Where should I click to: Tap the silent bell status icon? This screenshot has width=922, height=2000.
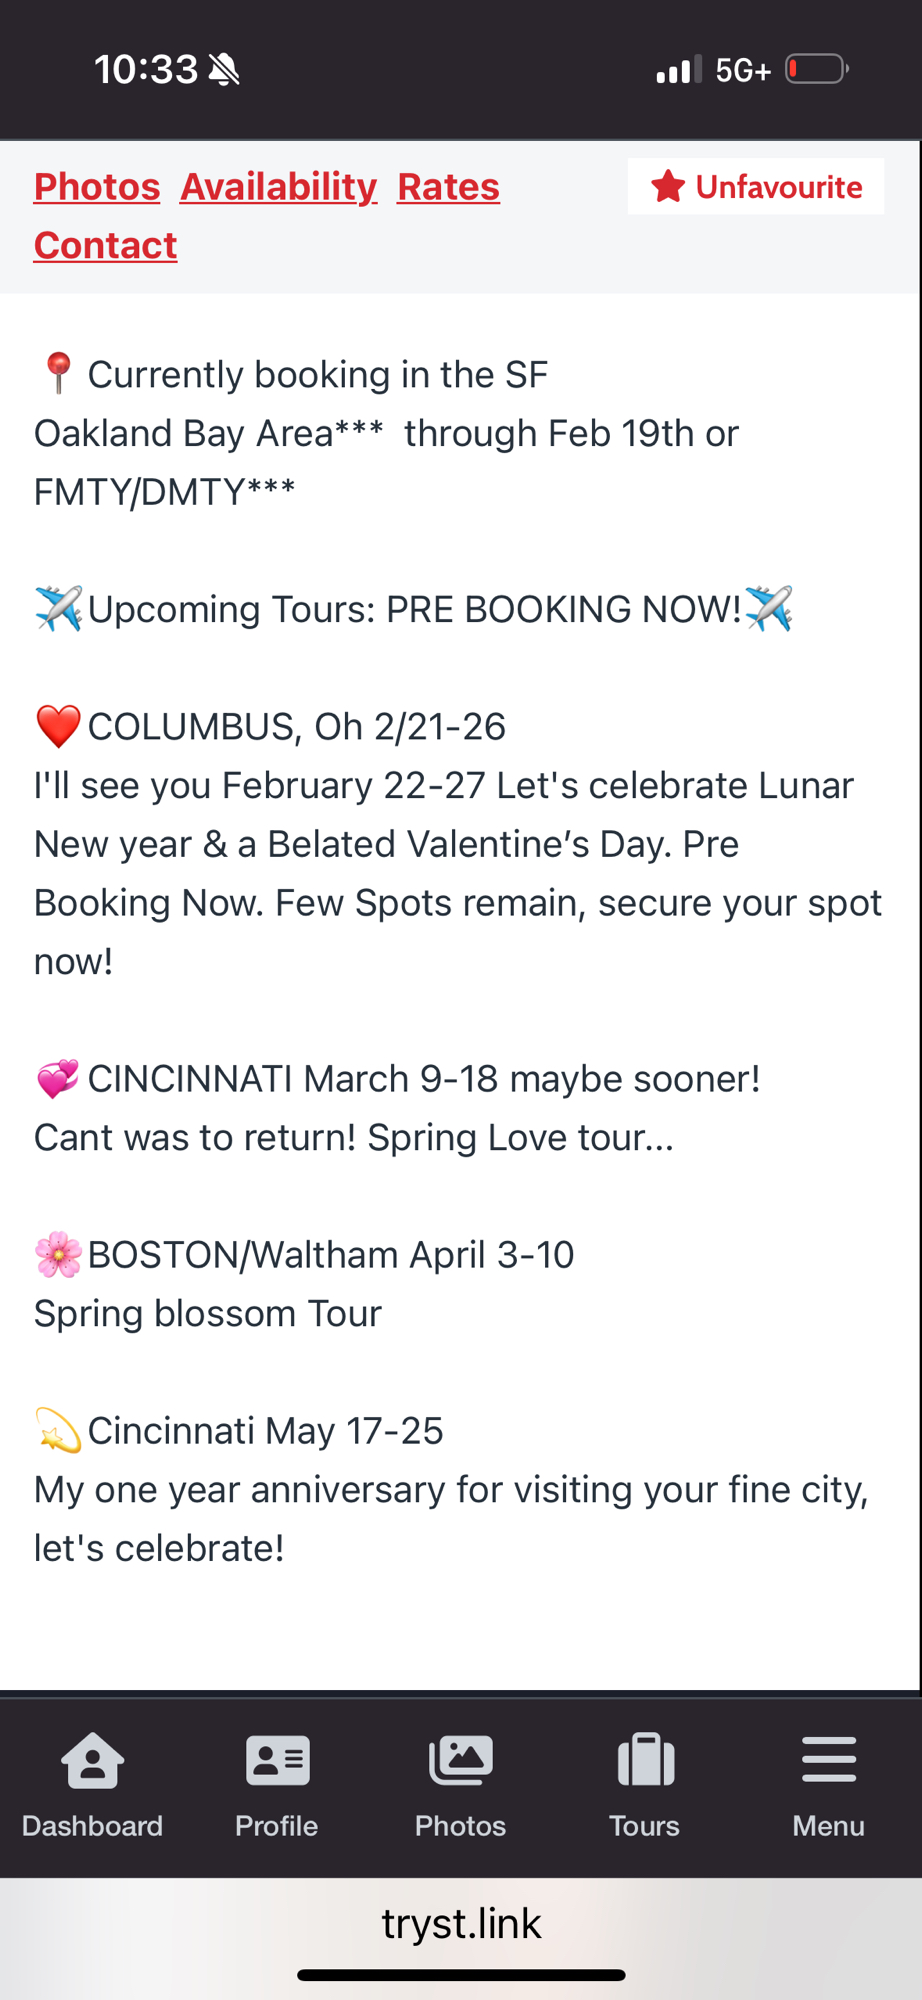[225, 70]
